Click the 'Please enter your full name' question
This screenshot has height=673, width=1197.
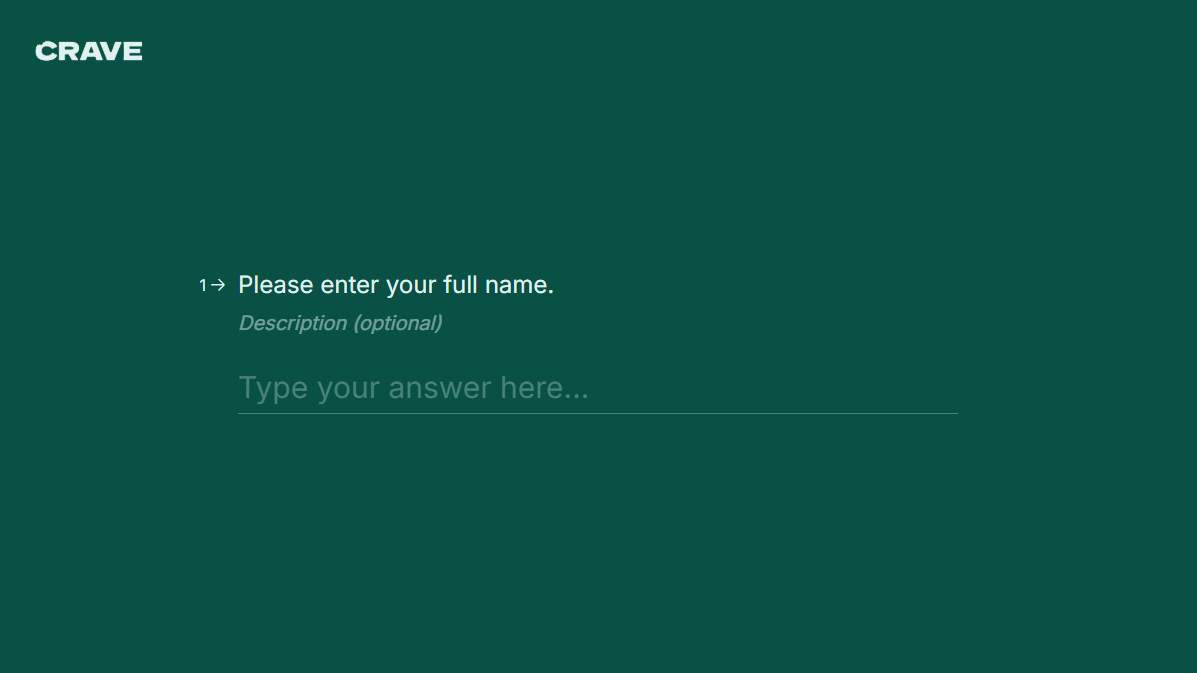click(x=395, y=284)
